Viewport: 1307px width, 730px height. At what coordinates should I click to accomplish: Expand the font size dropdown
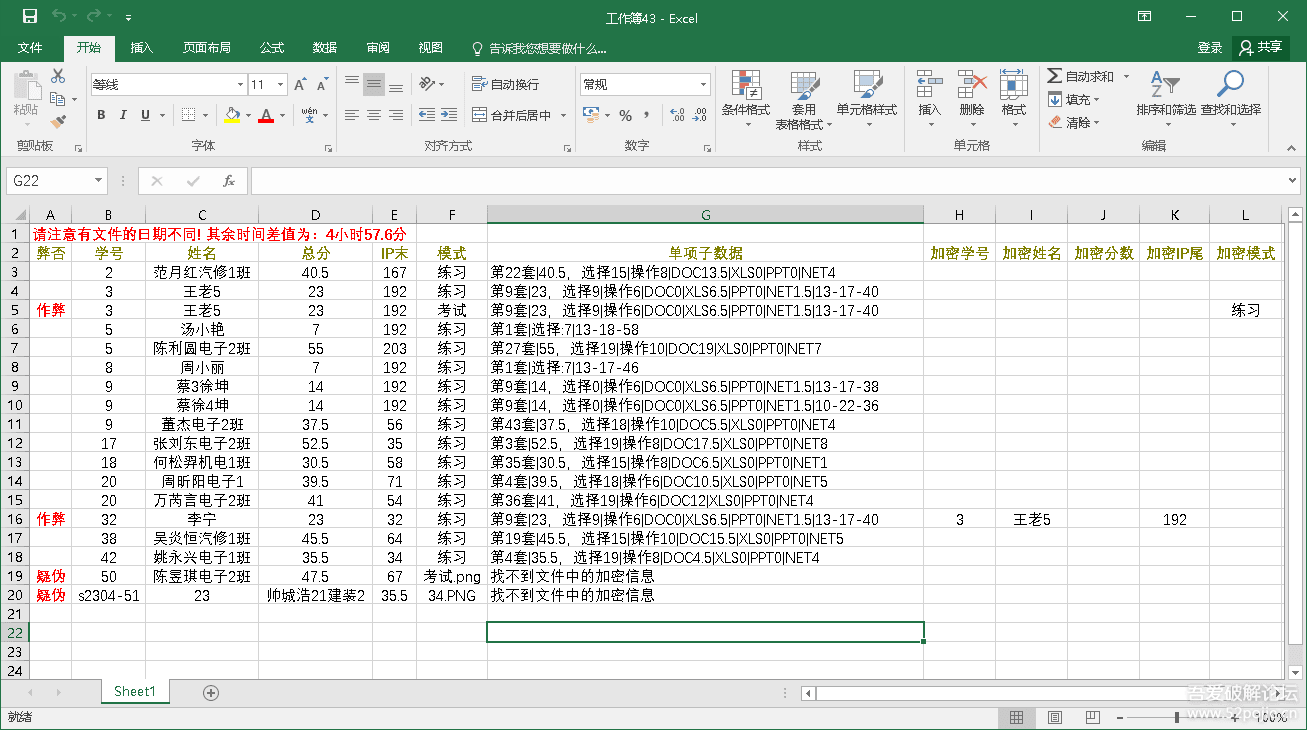pos(281,85)
